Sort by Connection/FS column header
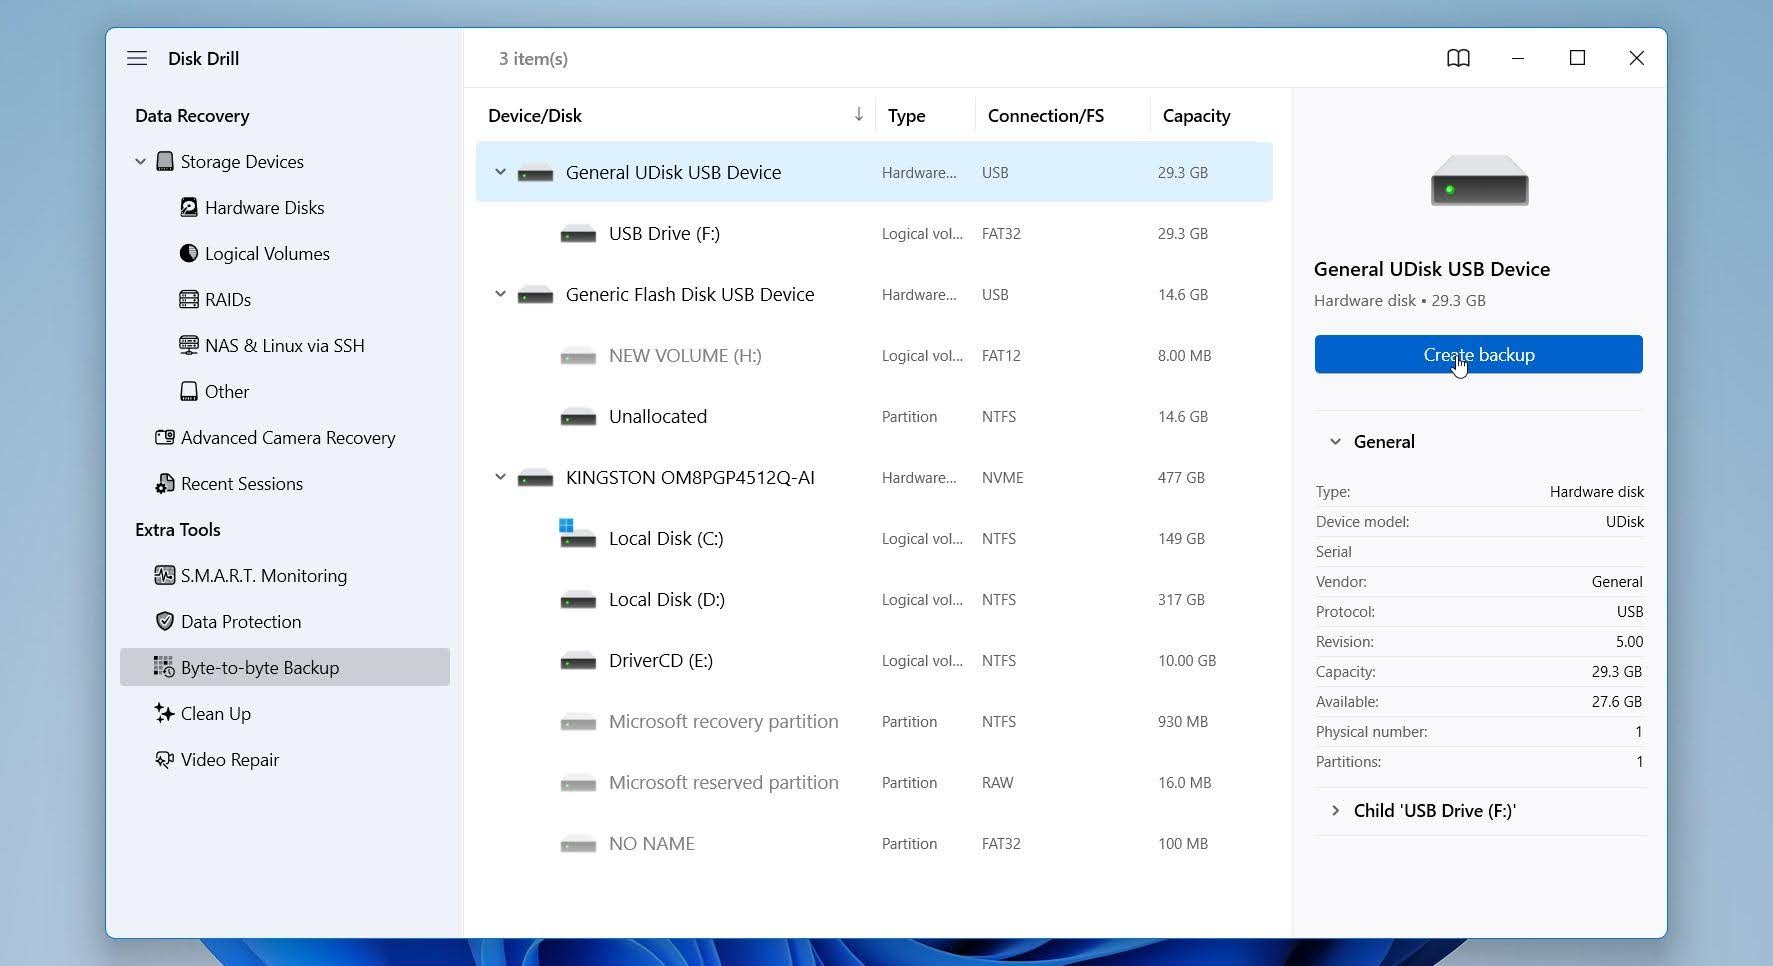 click(x=1046, y=115)
